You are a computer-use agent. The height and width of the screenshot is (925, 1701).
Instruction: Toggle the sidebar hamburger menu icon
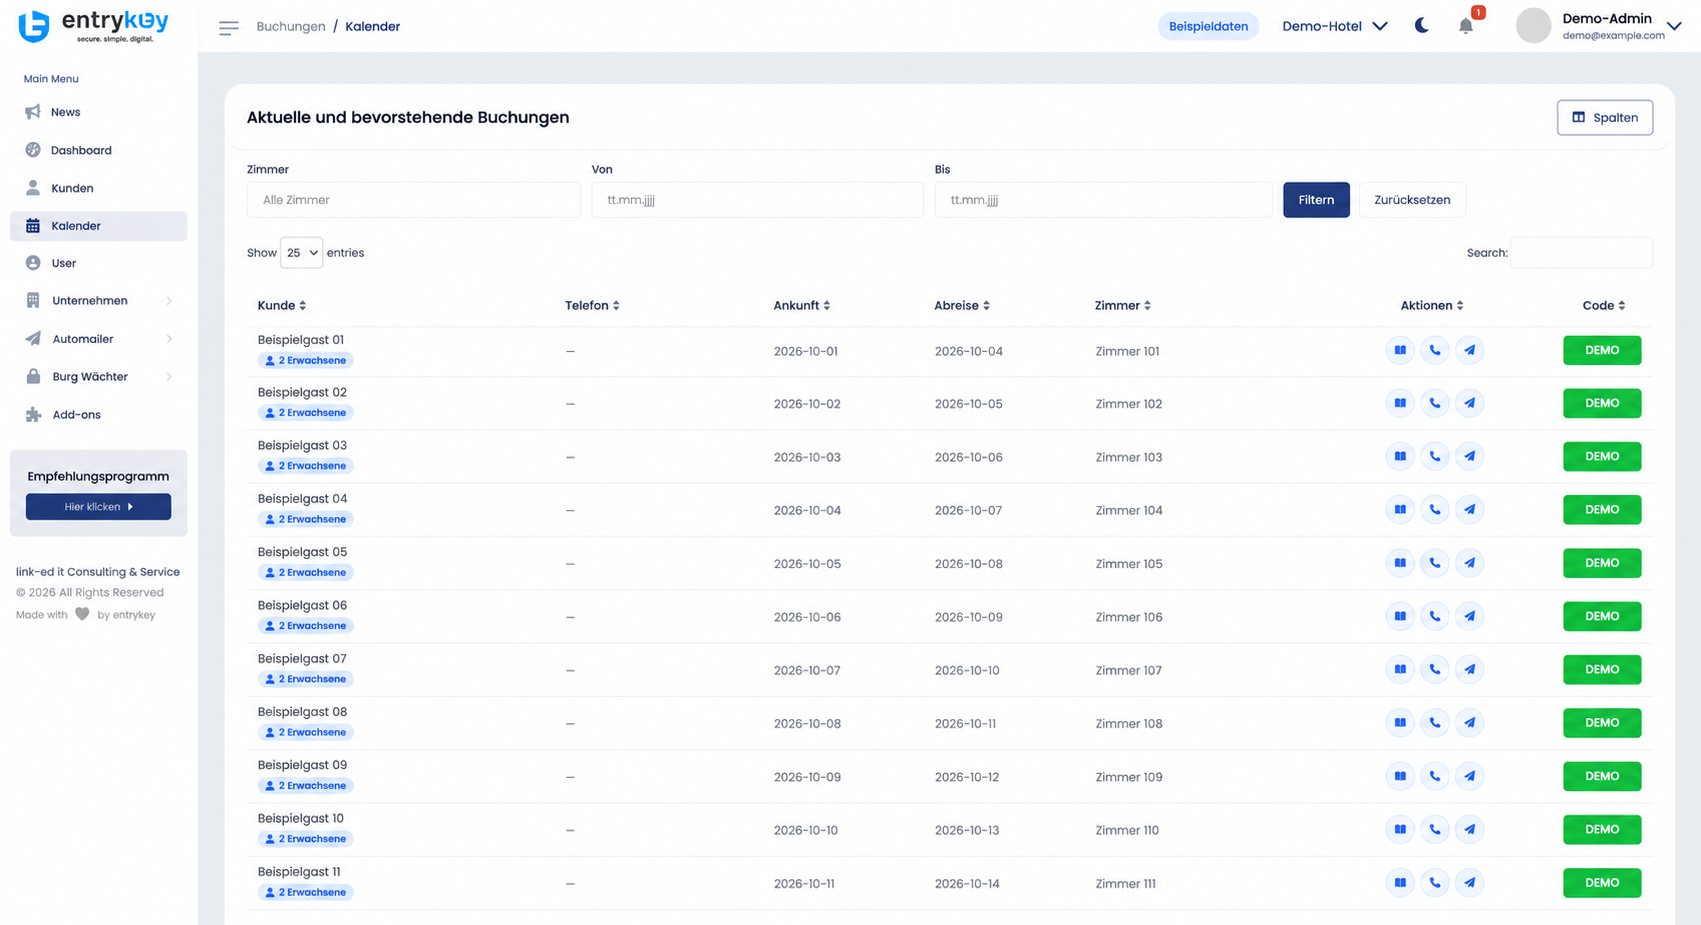tap(228, 27)
